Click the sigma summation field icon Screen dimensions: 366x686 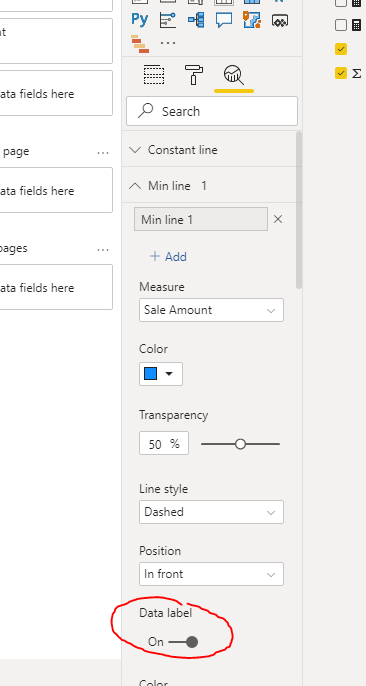(x=356, y=73)
